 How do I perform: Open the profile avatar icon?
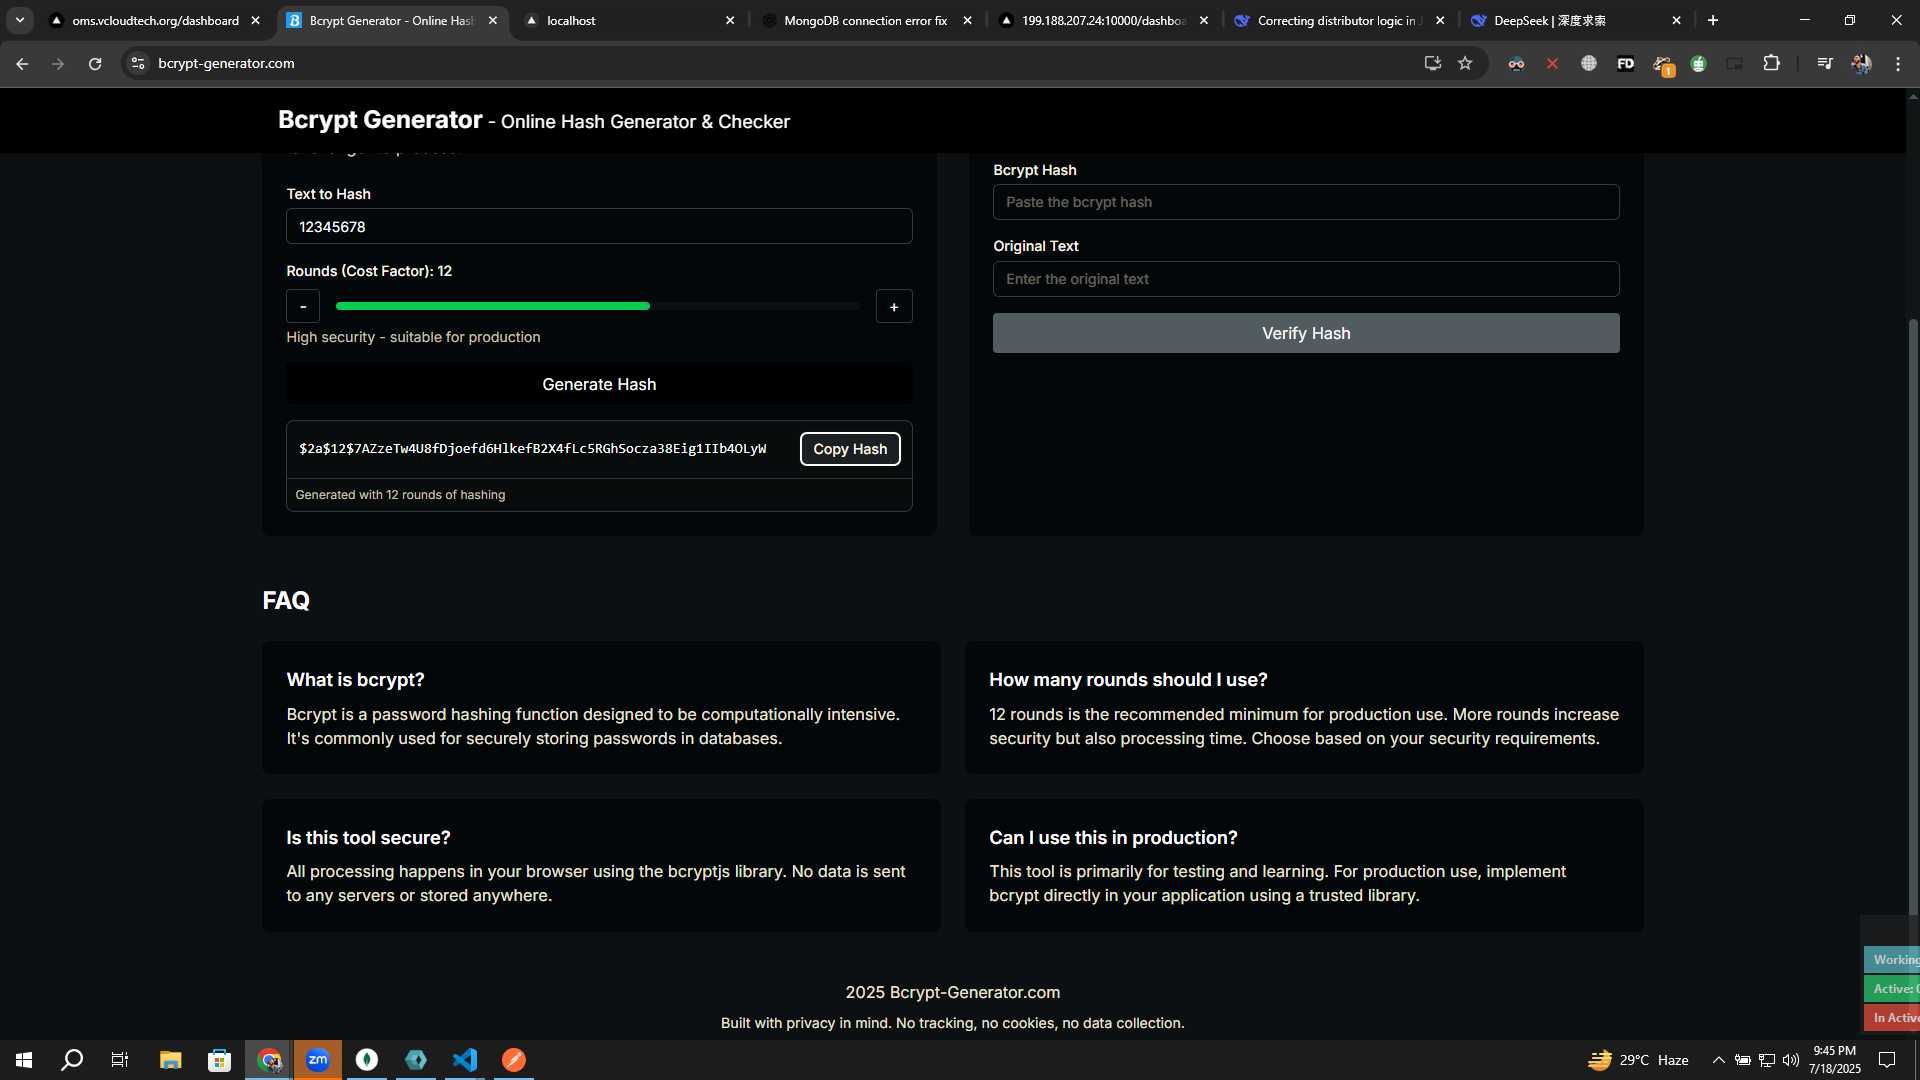(1861, 63)
